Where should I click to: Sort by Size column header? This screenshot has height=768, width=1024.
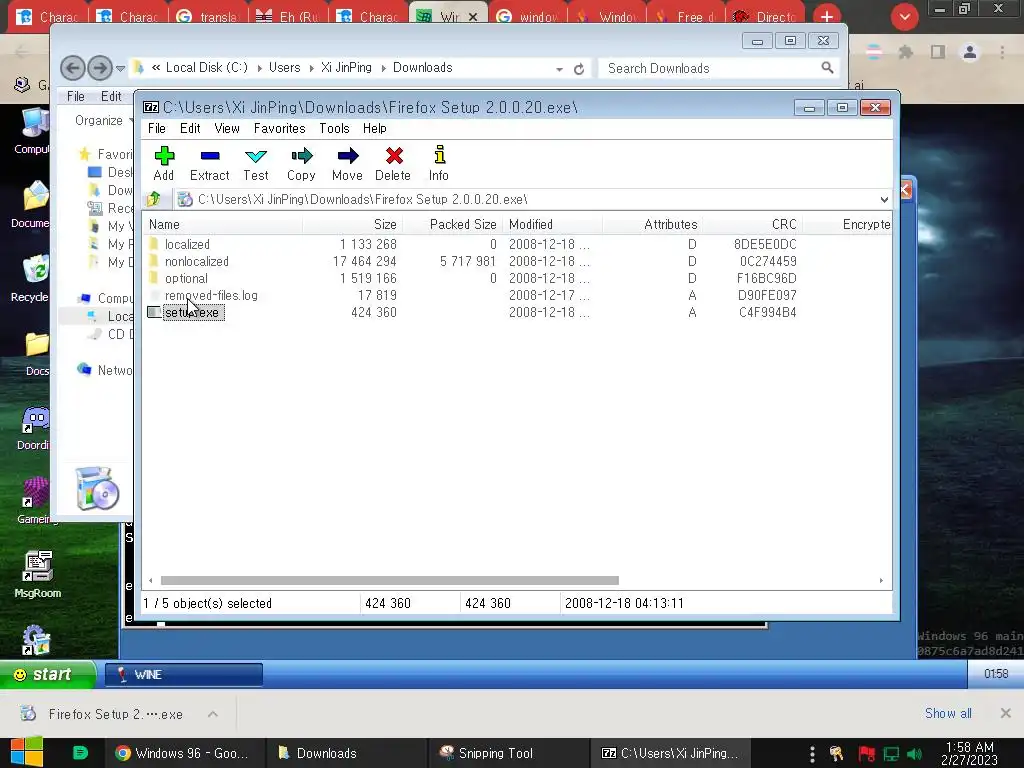point(353,224)
